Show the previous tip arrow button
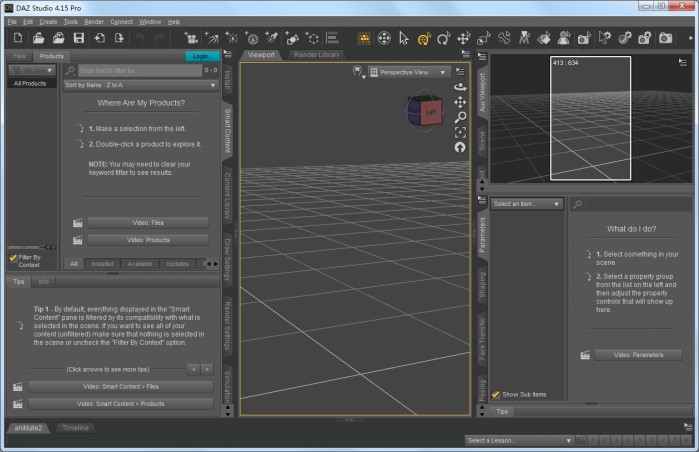The height and width of the screenshot is (452, 699). pos(193,370)
